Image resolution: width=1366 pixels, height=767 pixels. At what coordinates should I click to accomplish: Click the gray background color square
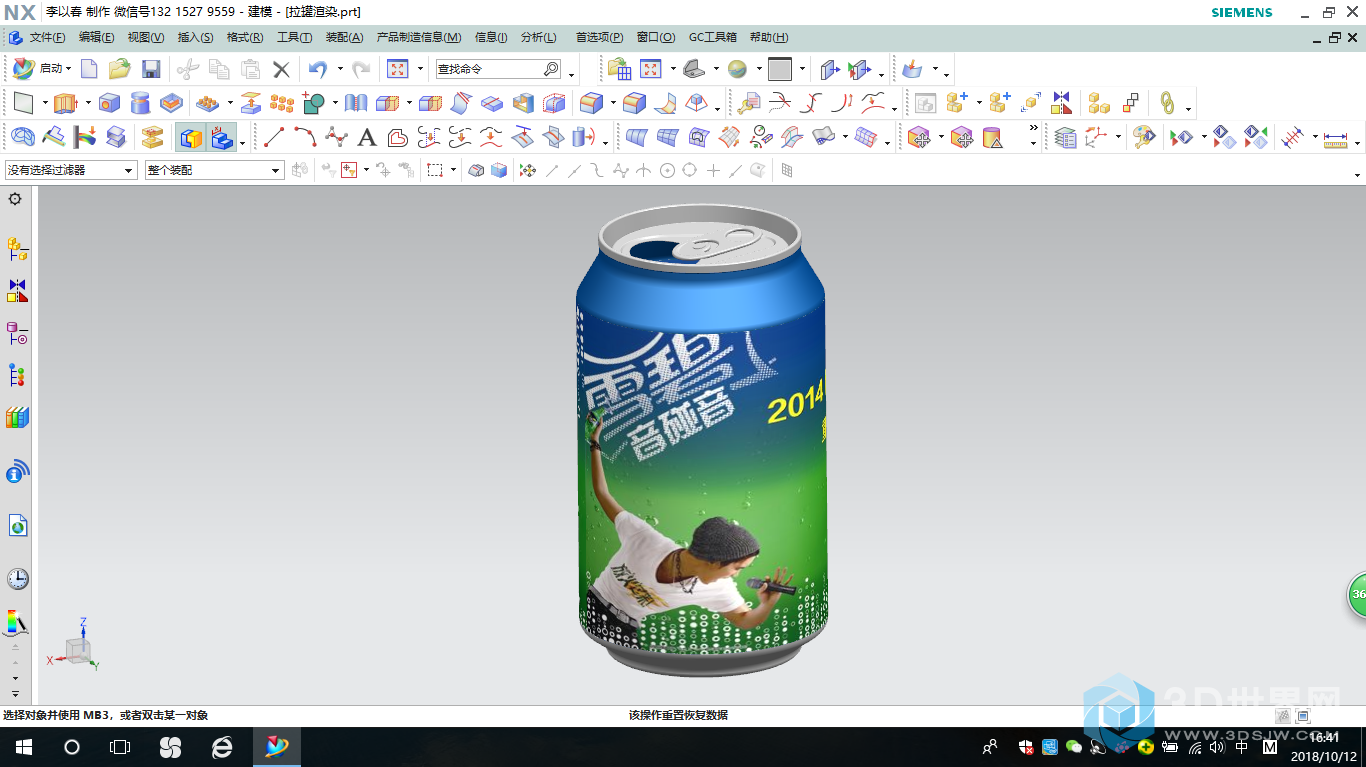(779, 69)
